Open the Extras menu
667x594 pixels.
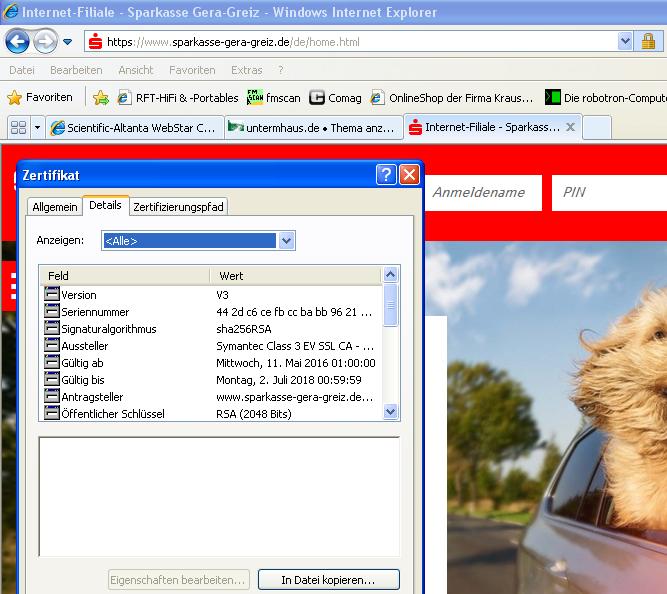coord(246,70)
